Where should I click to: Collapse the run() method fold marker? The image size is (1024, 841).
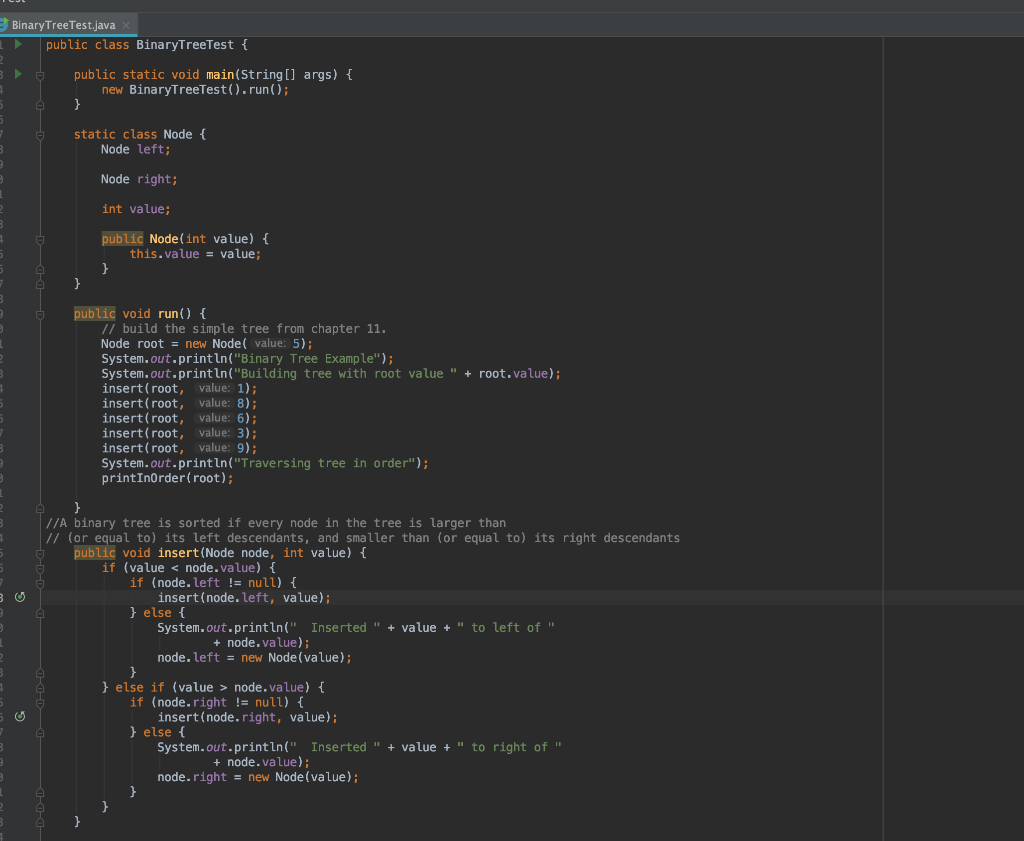pyautogui.click(x=40, y=315)
